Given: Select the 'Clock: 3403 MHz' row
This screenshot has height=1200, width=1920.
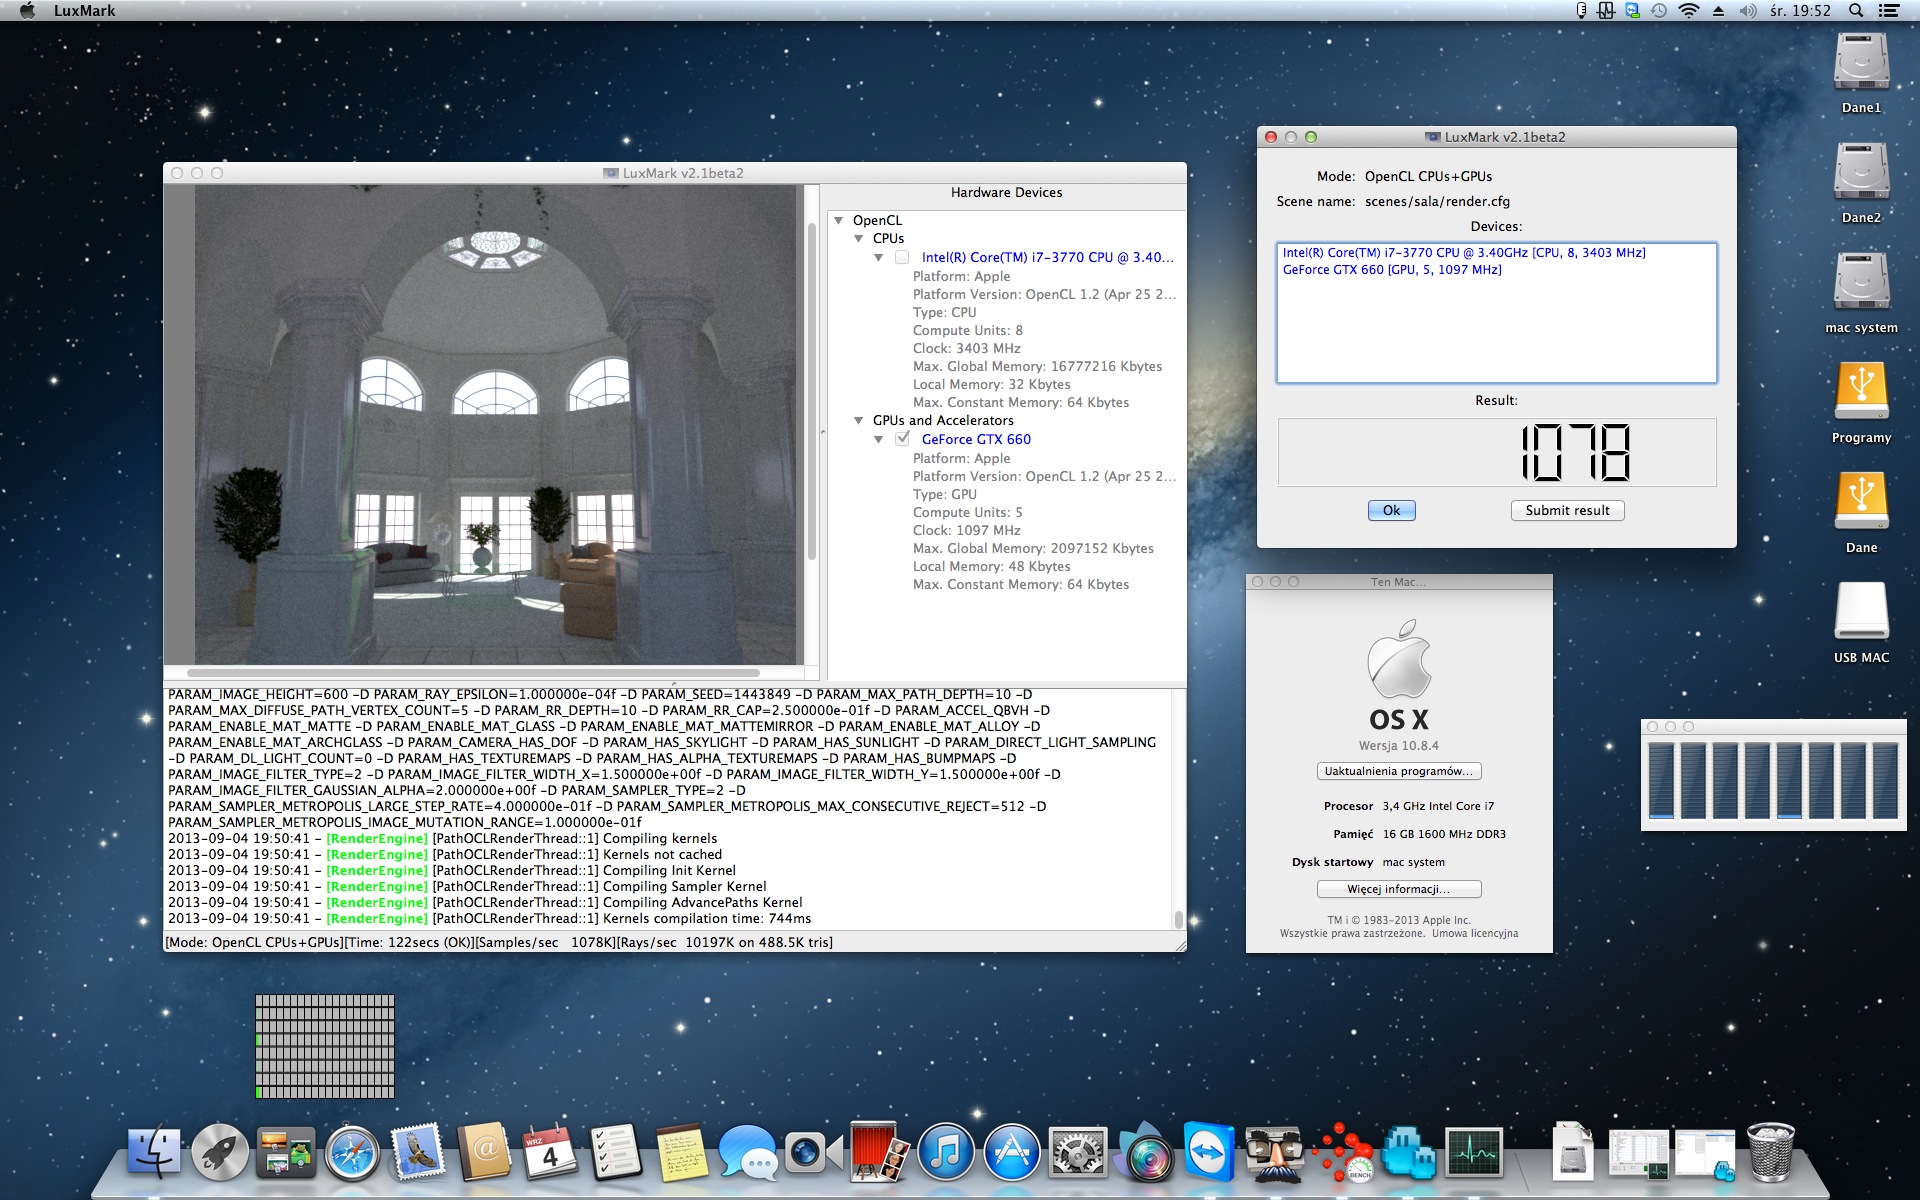Looking at the screenshot, I should click(x=966, y=349).
